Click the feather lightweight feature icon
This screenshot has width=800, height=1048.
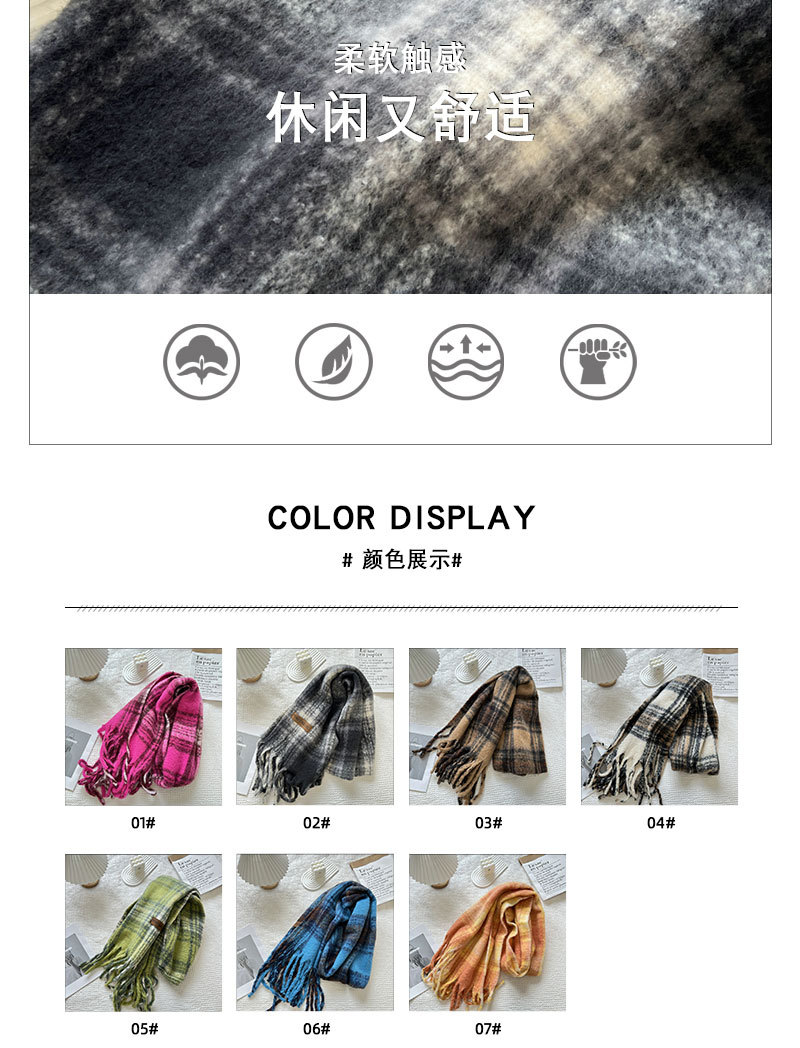334,362
